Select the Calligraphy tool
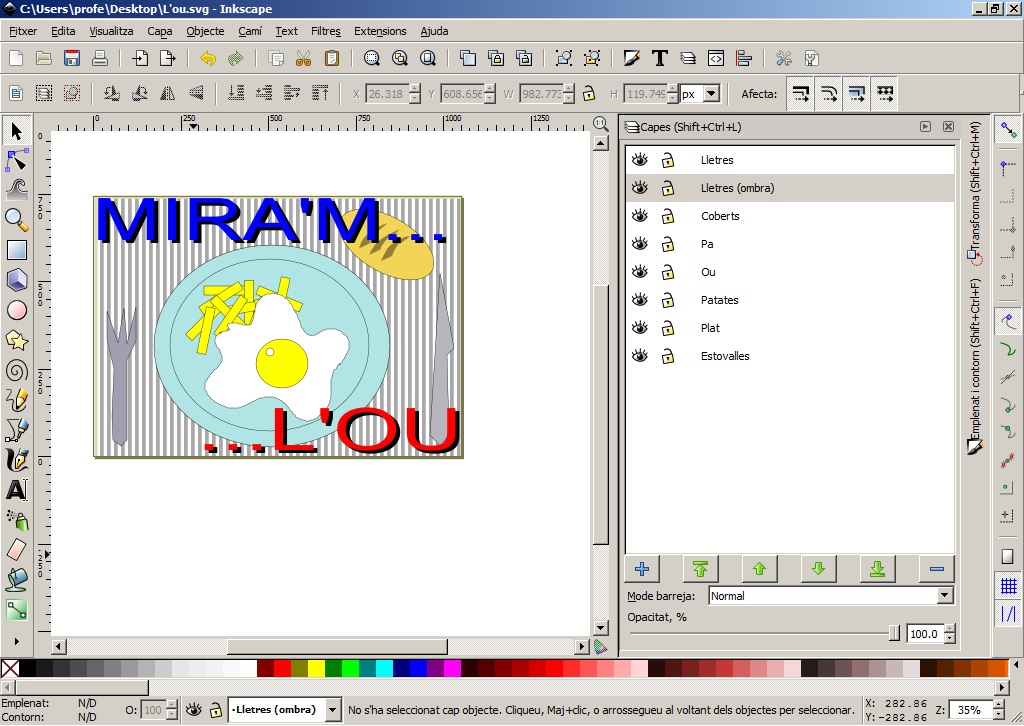This screenshot has width=1024, height=726. pos(17,460)
